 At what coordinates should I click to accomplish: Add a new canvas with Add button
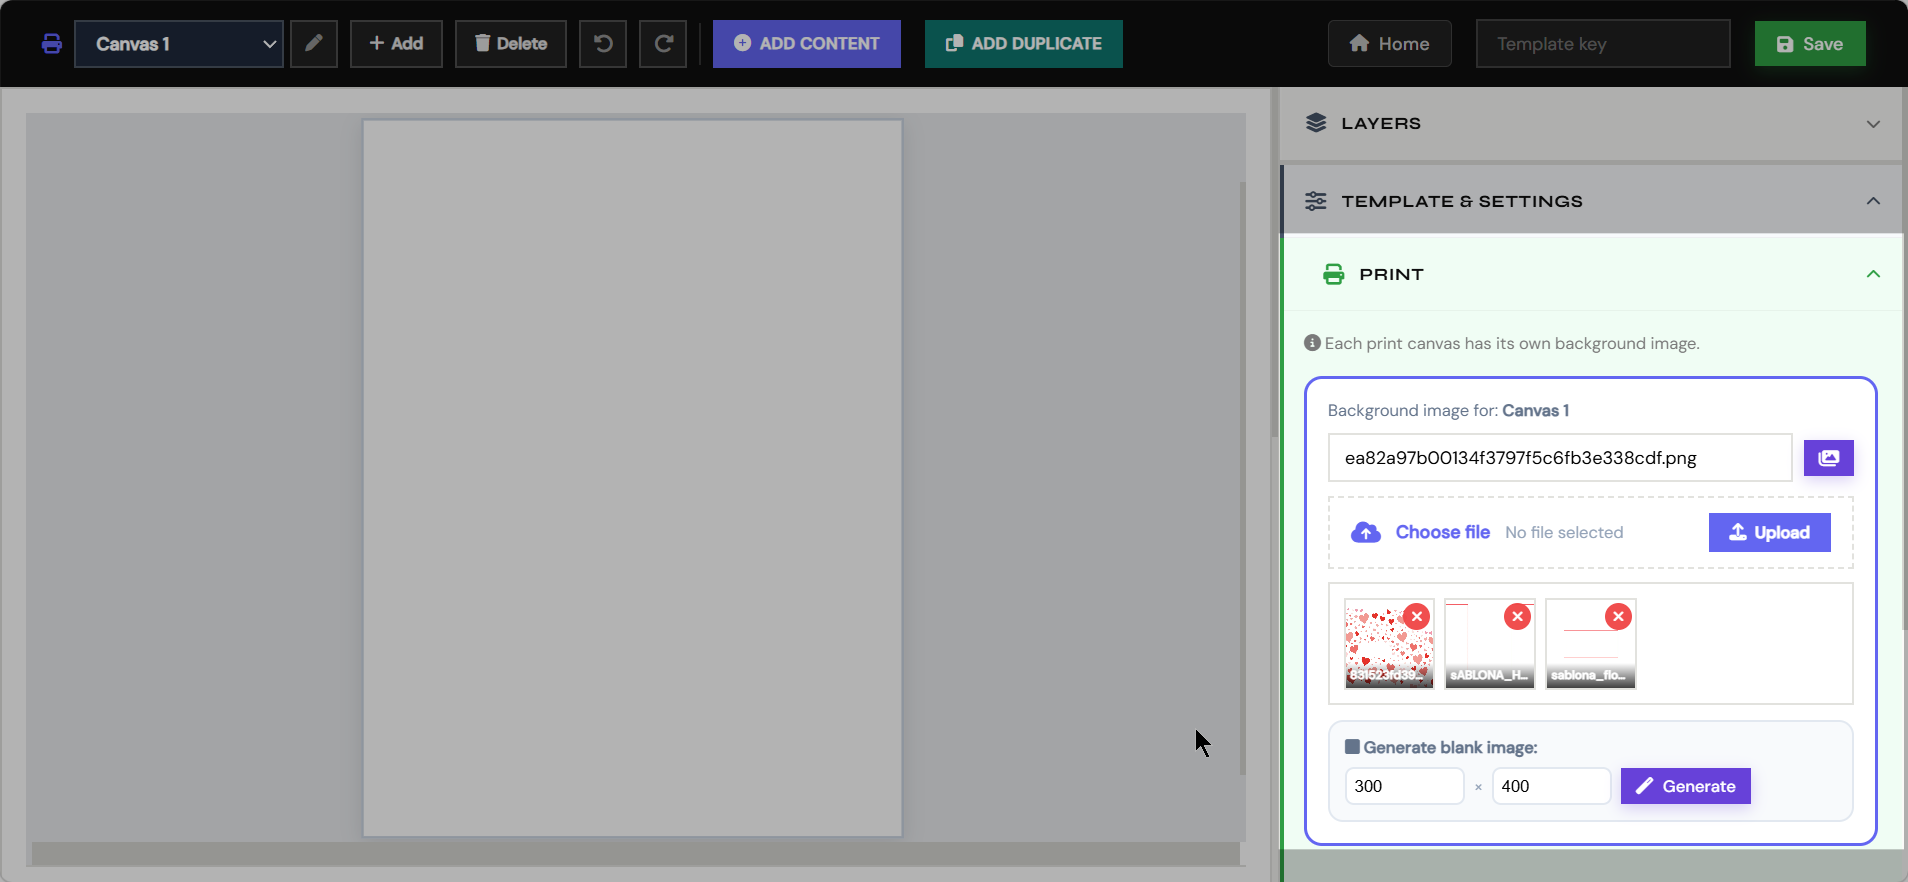pos(396,44)
